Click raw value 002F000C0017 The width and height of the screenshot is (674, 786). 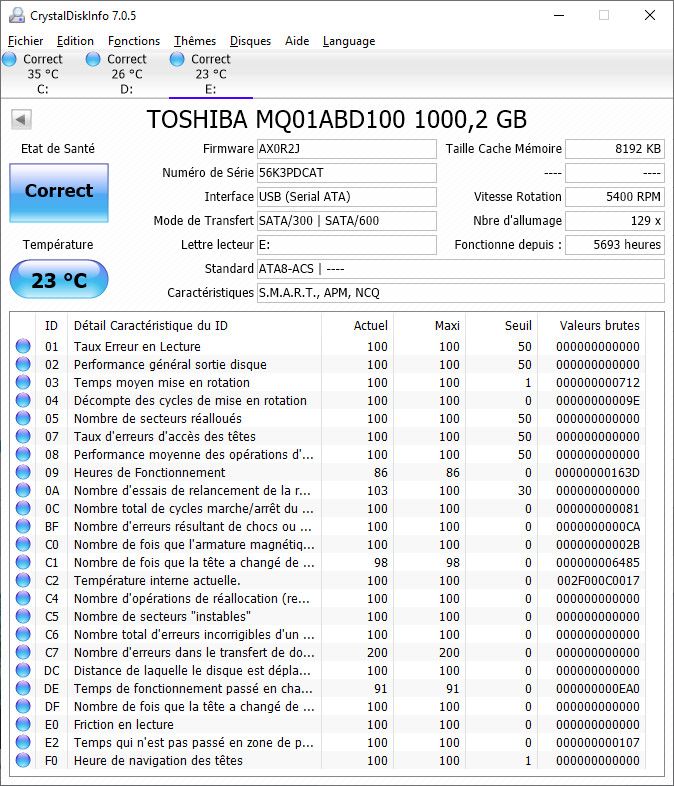[598, 580]
